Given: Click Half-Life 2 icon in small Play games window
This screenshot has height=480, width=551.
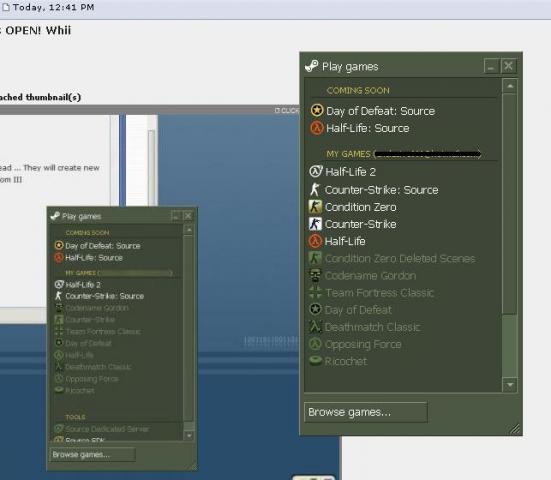Looking at the screenshot, I should tap(59, 284).
